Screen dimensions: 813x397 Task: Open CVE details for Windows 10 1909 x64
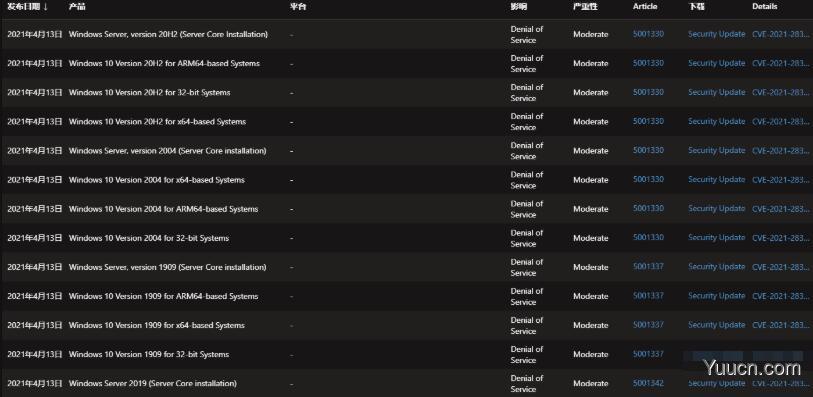(780, 325)
